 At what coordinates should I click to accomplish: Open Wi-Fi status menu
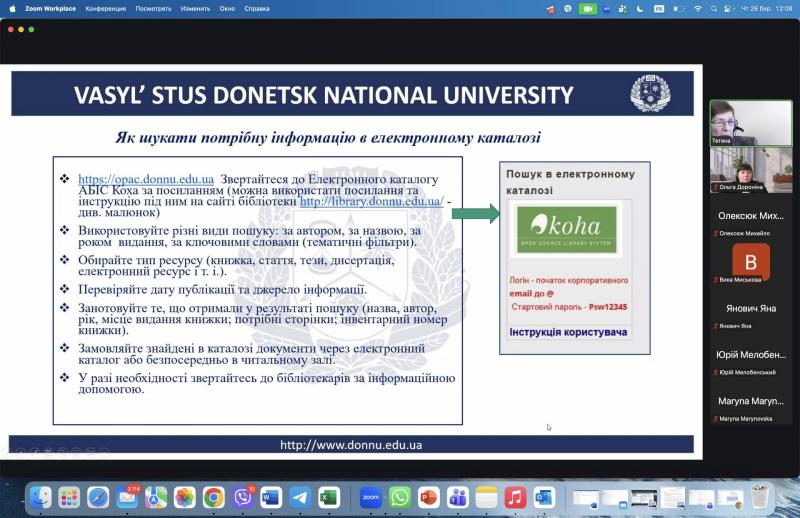pos(698,8)
